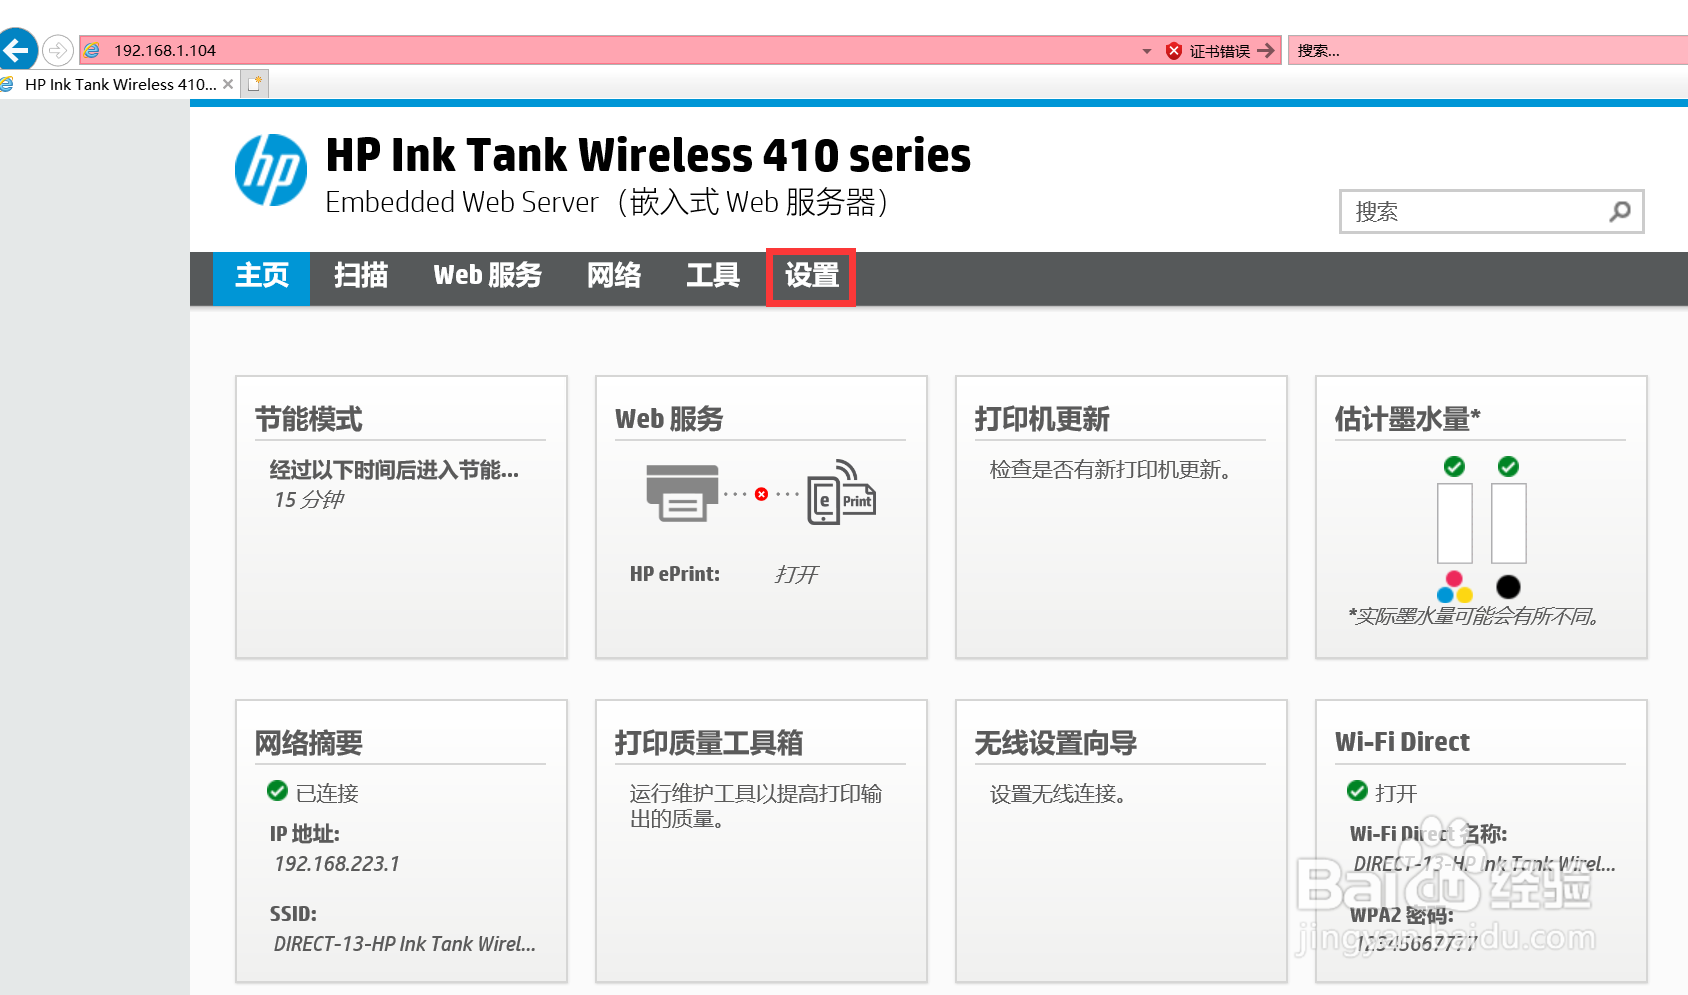
Task: Click the color ink level gauge
Action: pos(1455,524)
